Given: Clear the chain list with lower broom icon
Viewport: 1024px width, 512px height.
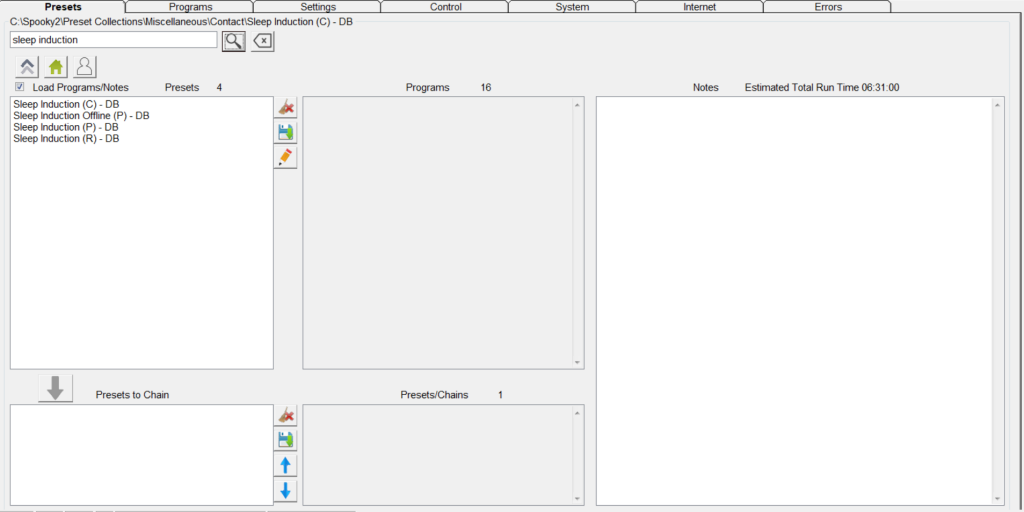Looking at the screenshot, I should coord(286,415).
